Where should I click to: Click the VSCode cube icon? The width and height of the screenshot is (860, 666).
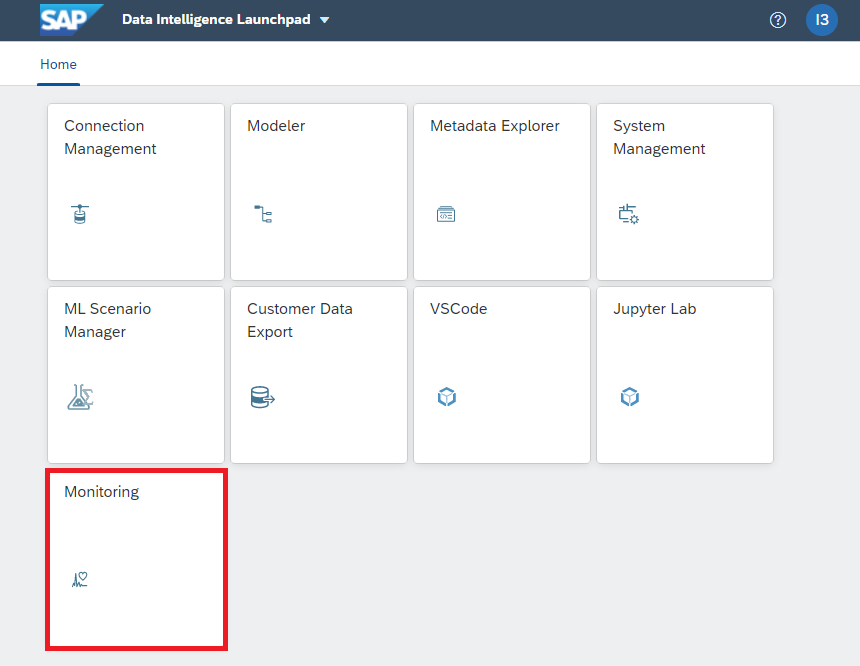[447, 397]
